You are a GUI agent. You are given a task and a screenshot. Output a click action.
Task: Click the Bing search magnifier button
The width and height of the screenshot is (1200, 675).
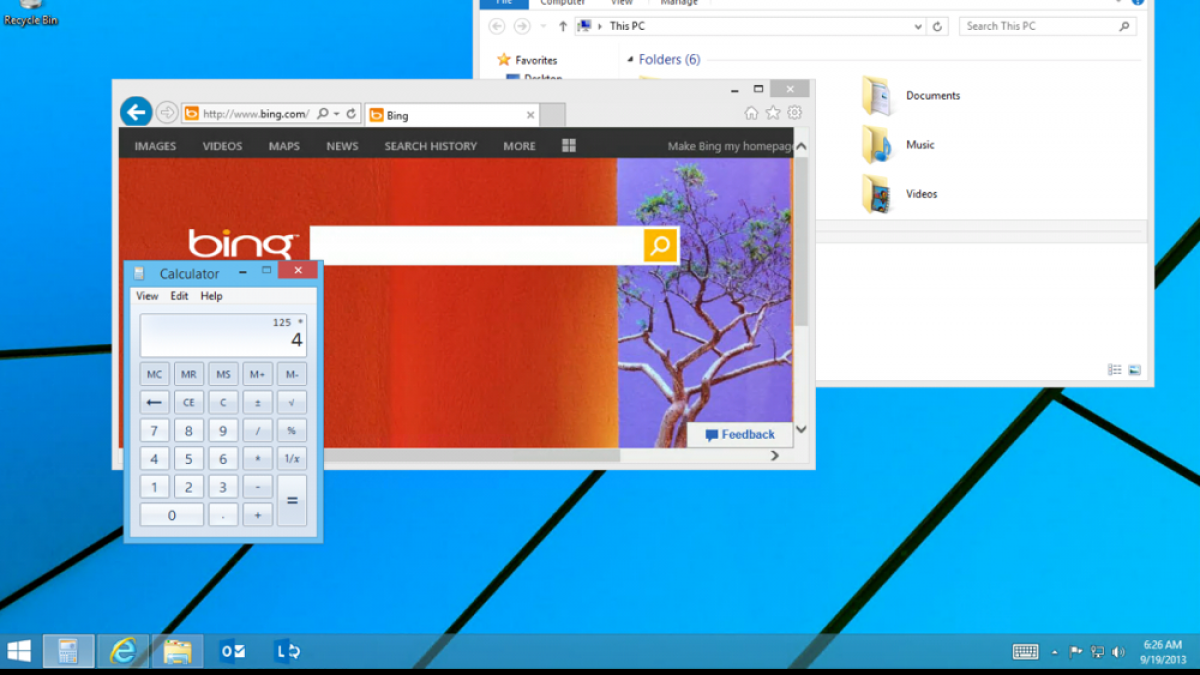pos(660,246)
